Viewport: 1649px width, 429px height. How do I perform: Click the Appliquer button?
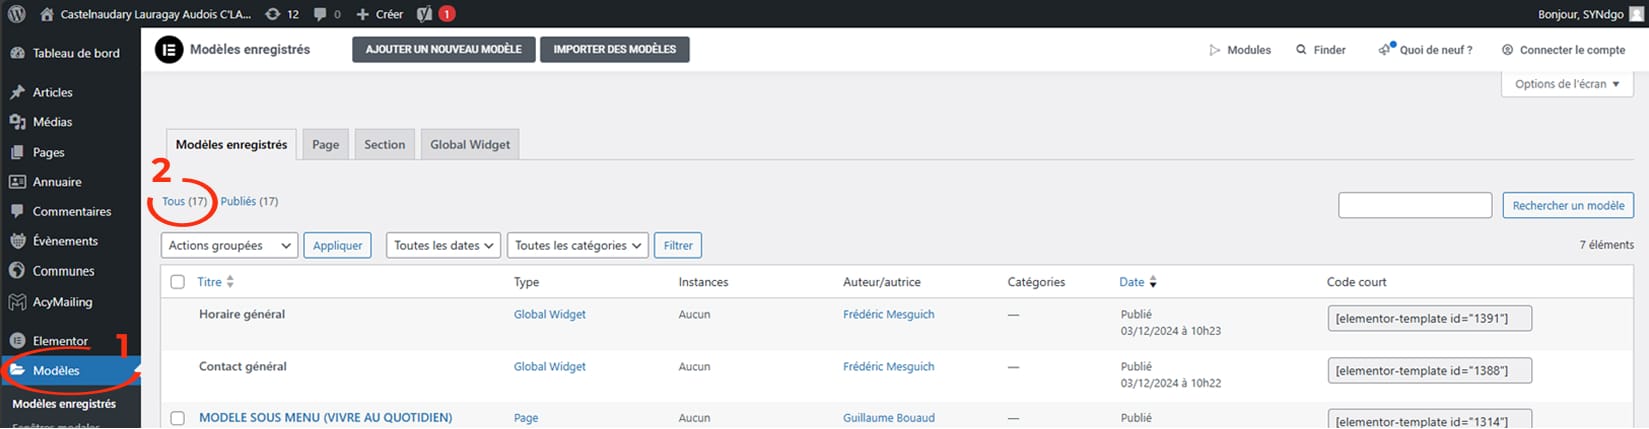point(338,245)
